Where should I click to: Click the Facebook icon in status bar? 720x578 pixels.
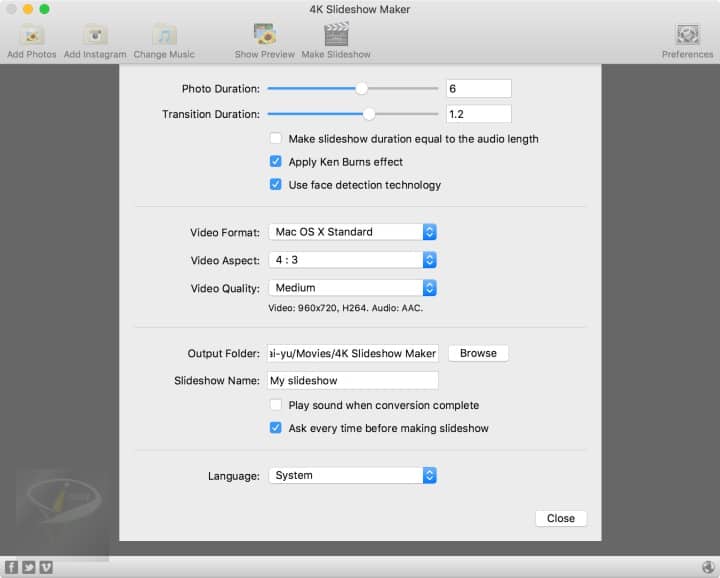click(11, 568)
